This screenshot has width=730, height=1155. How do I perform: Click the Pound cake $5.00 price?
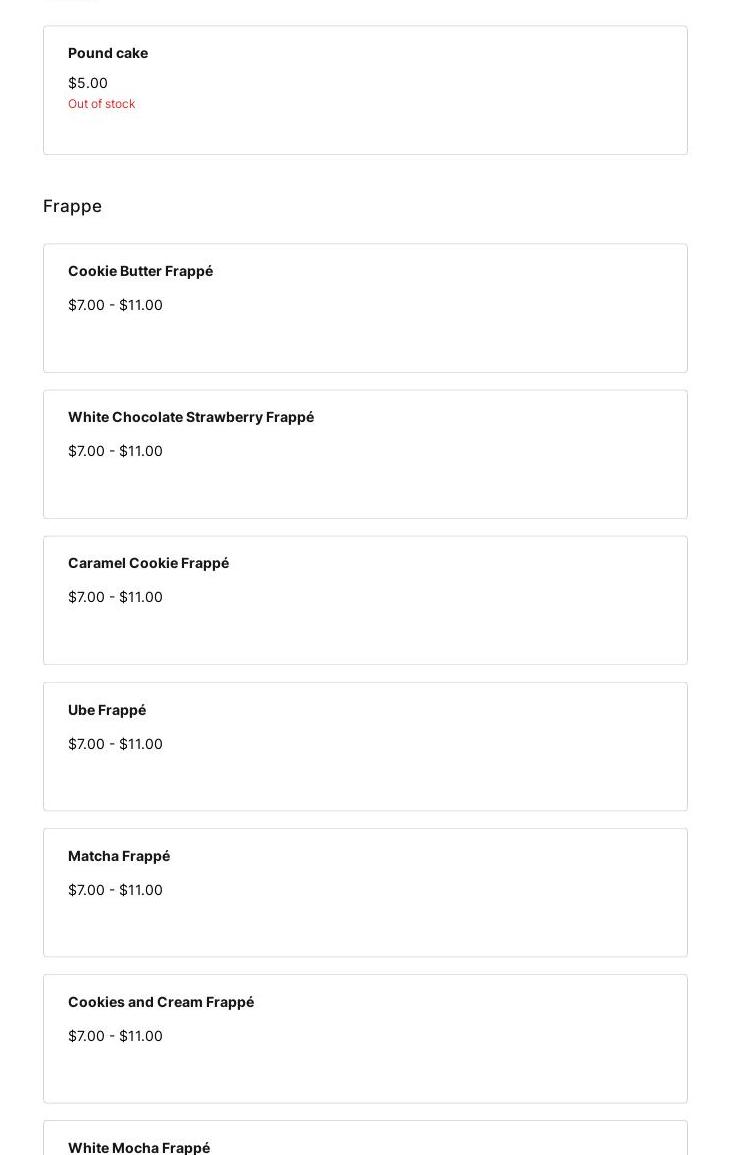tap(88, 83)
